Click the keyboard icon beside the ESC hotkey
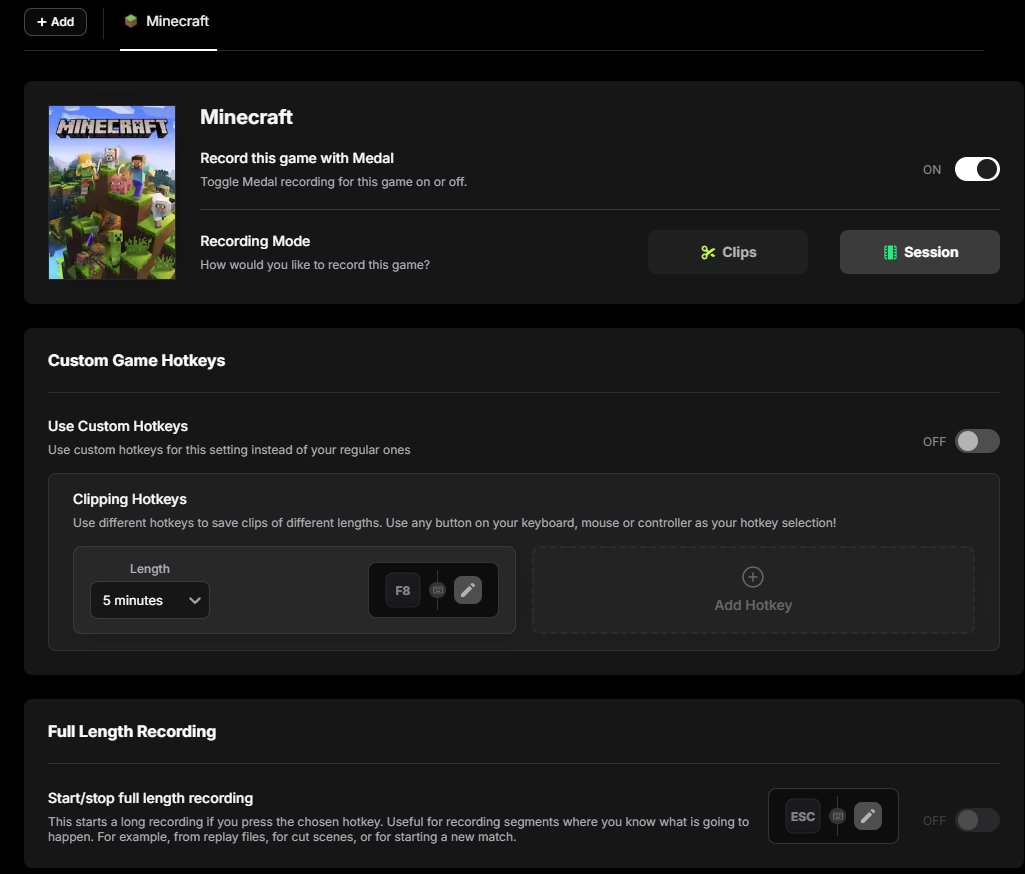 point(837,816)
